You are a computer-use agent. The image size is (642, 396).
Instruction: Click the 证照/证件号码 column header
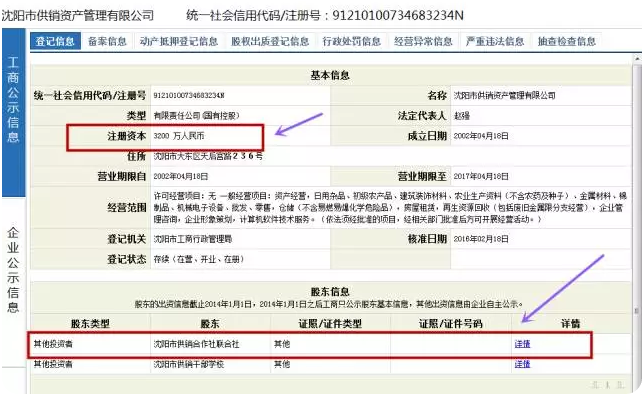pos(450,324)
